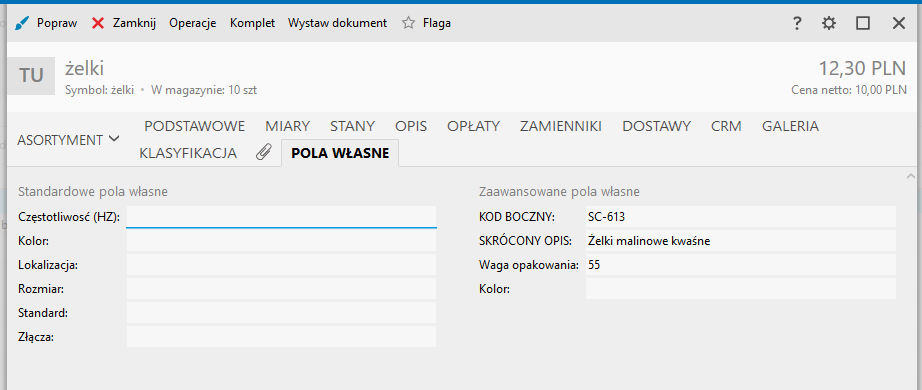Switch to the OPIS tab
The image size is (922, 390).
411,126
